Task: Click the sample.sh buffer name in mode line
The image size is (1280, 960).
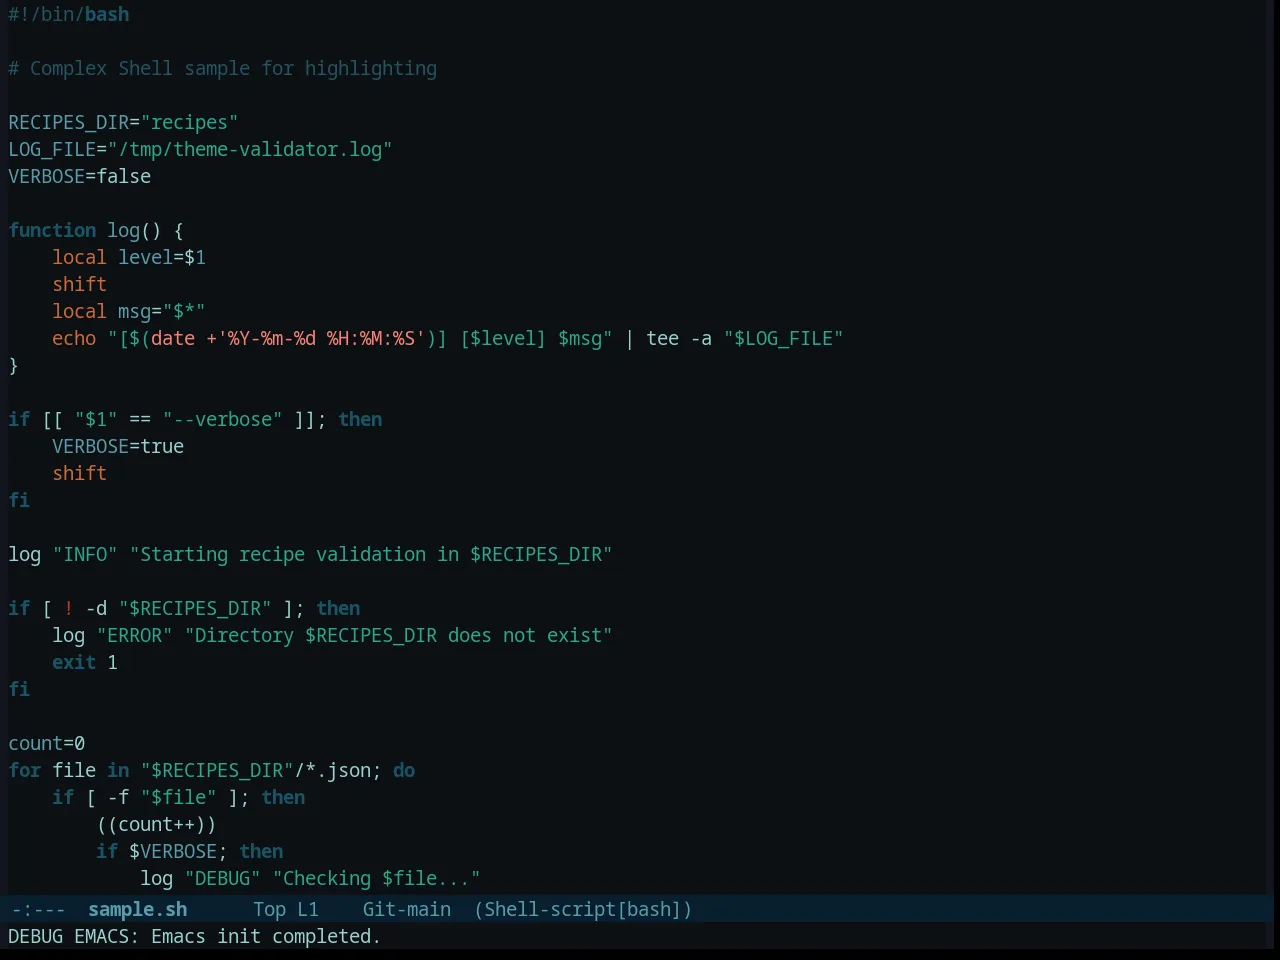Action: (x=137, y=909)
